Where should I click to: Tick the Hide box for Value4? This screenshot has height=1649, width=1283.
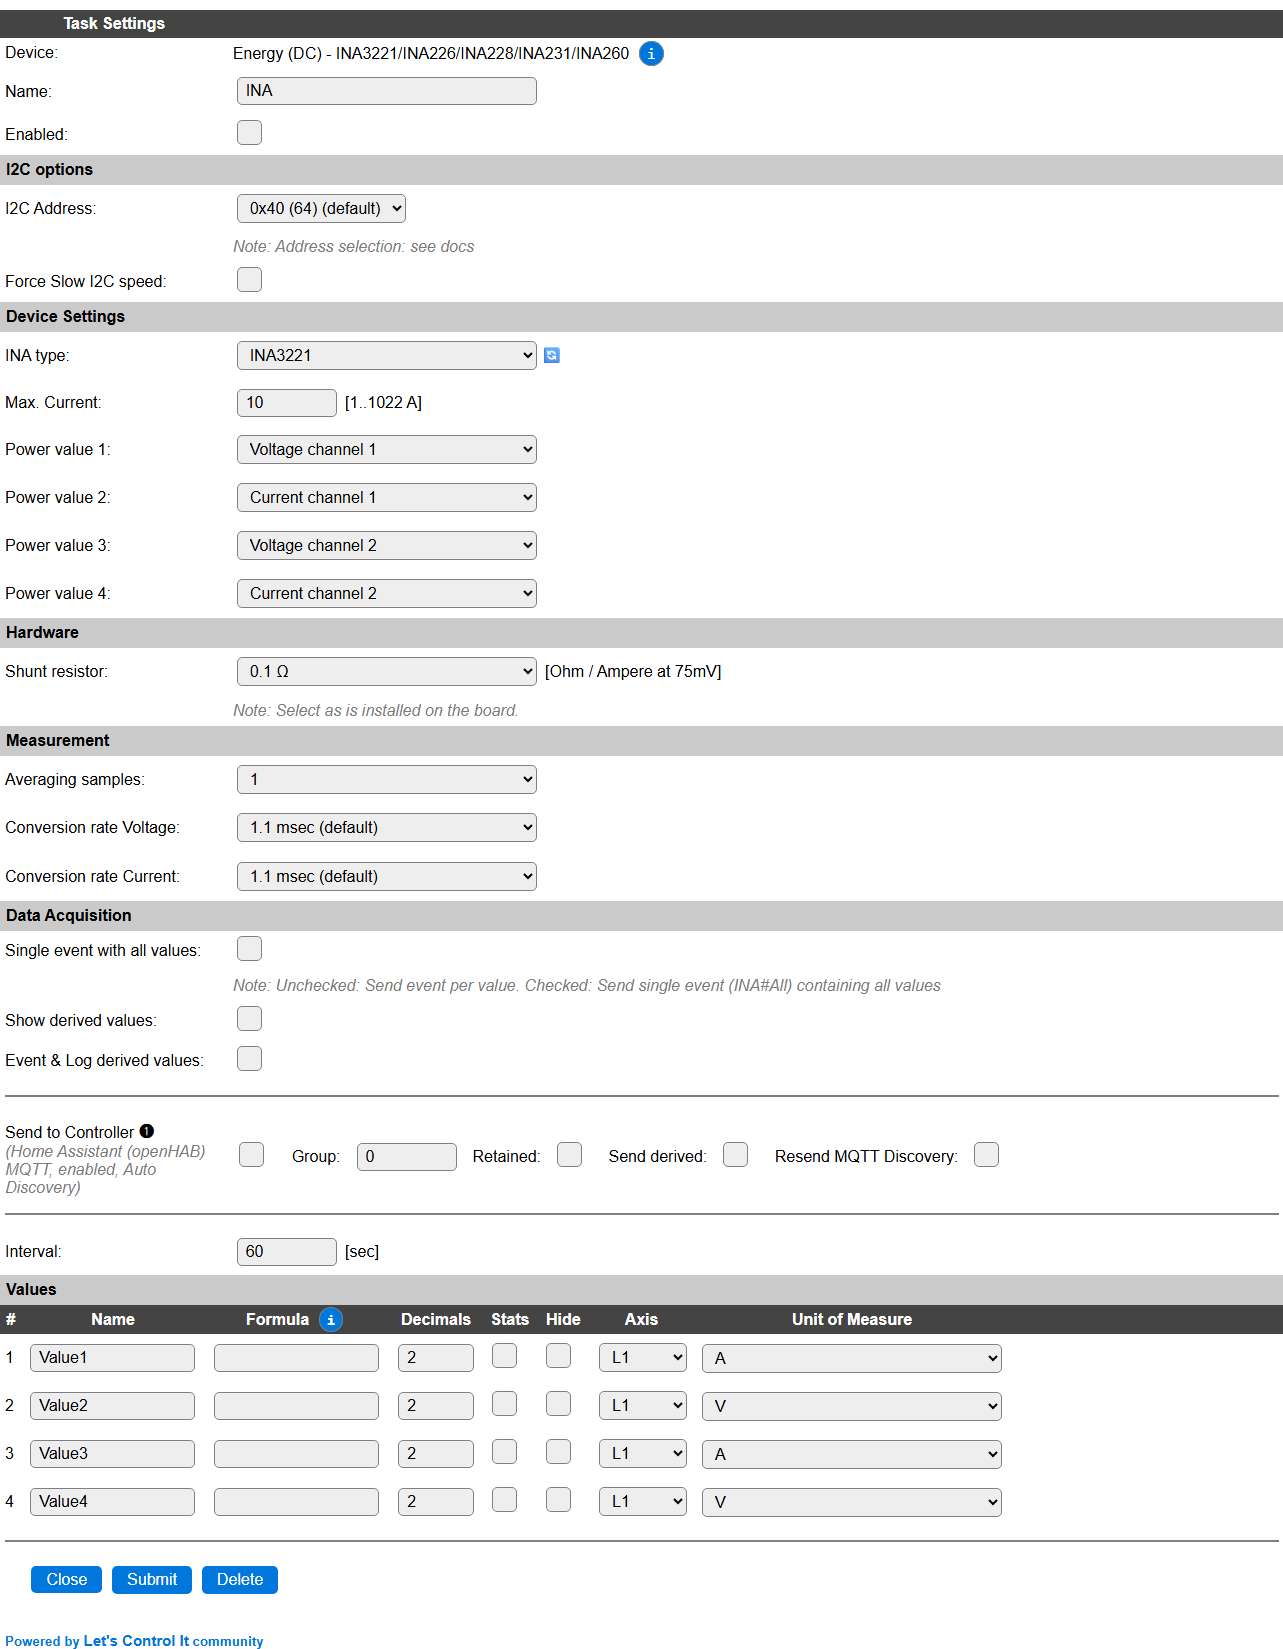(x=559, y=1500)
